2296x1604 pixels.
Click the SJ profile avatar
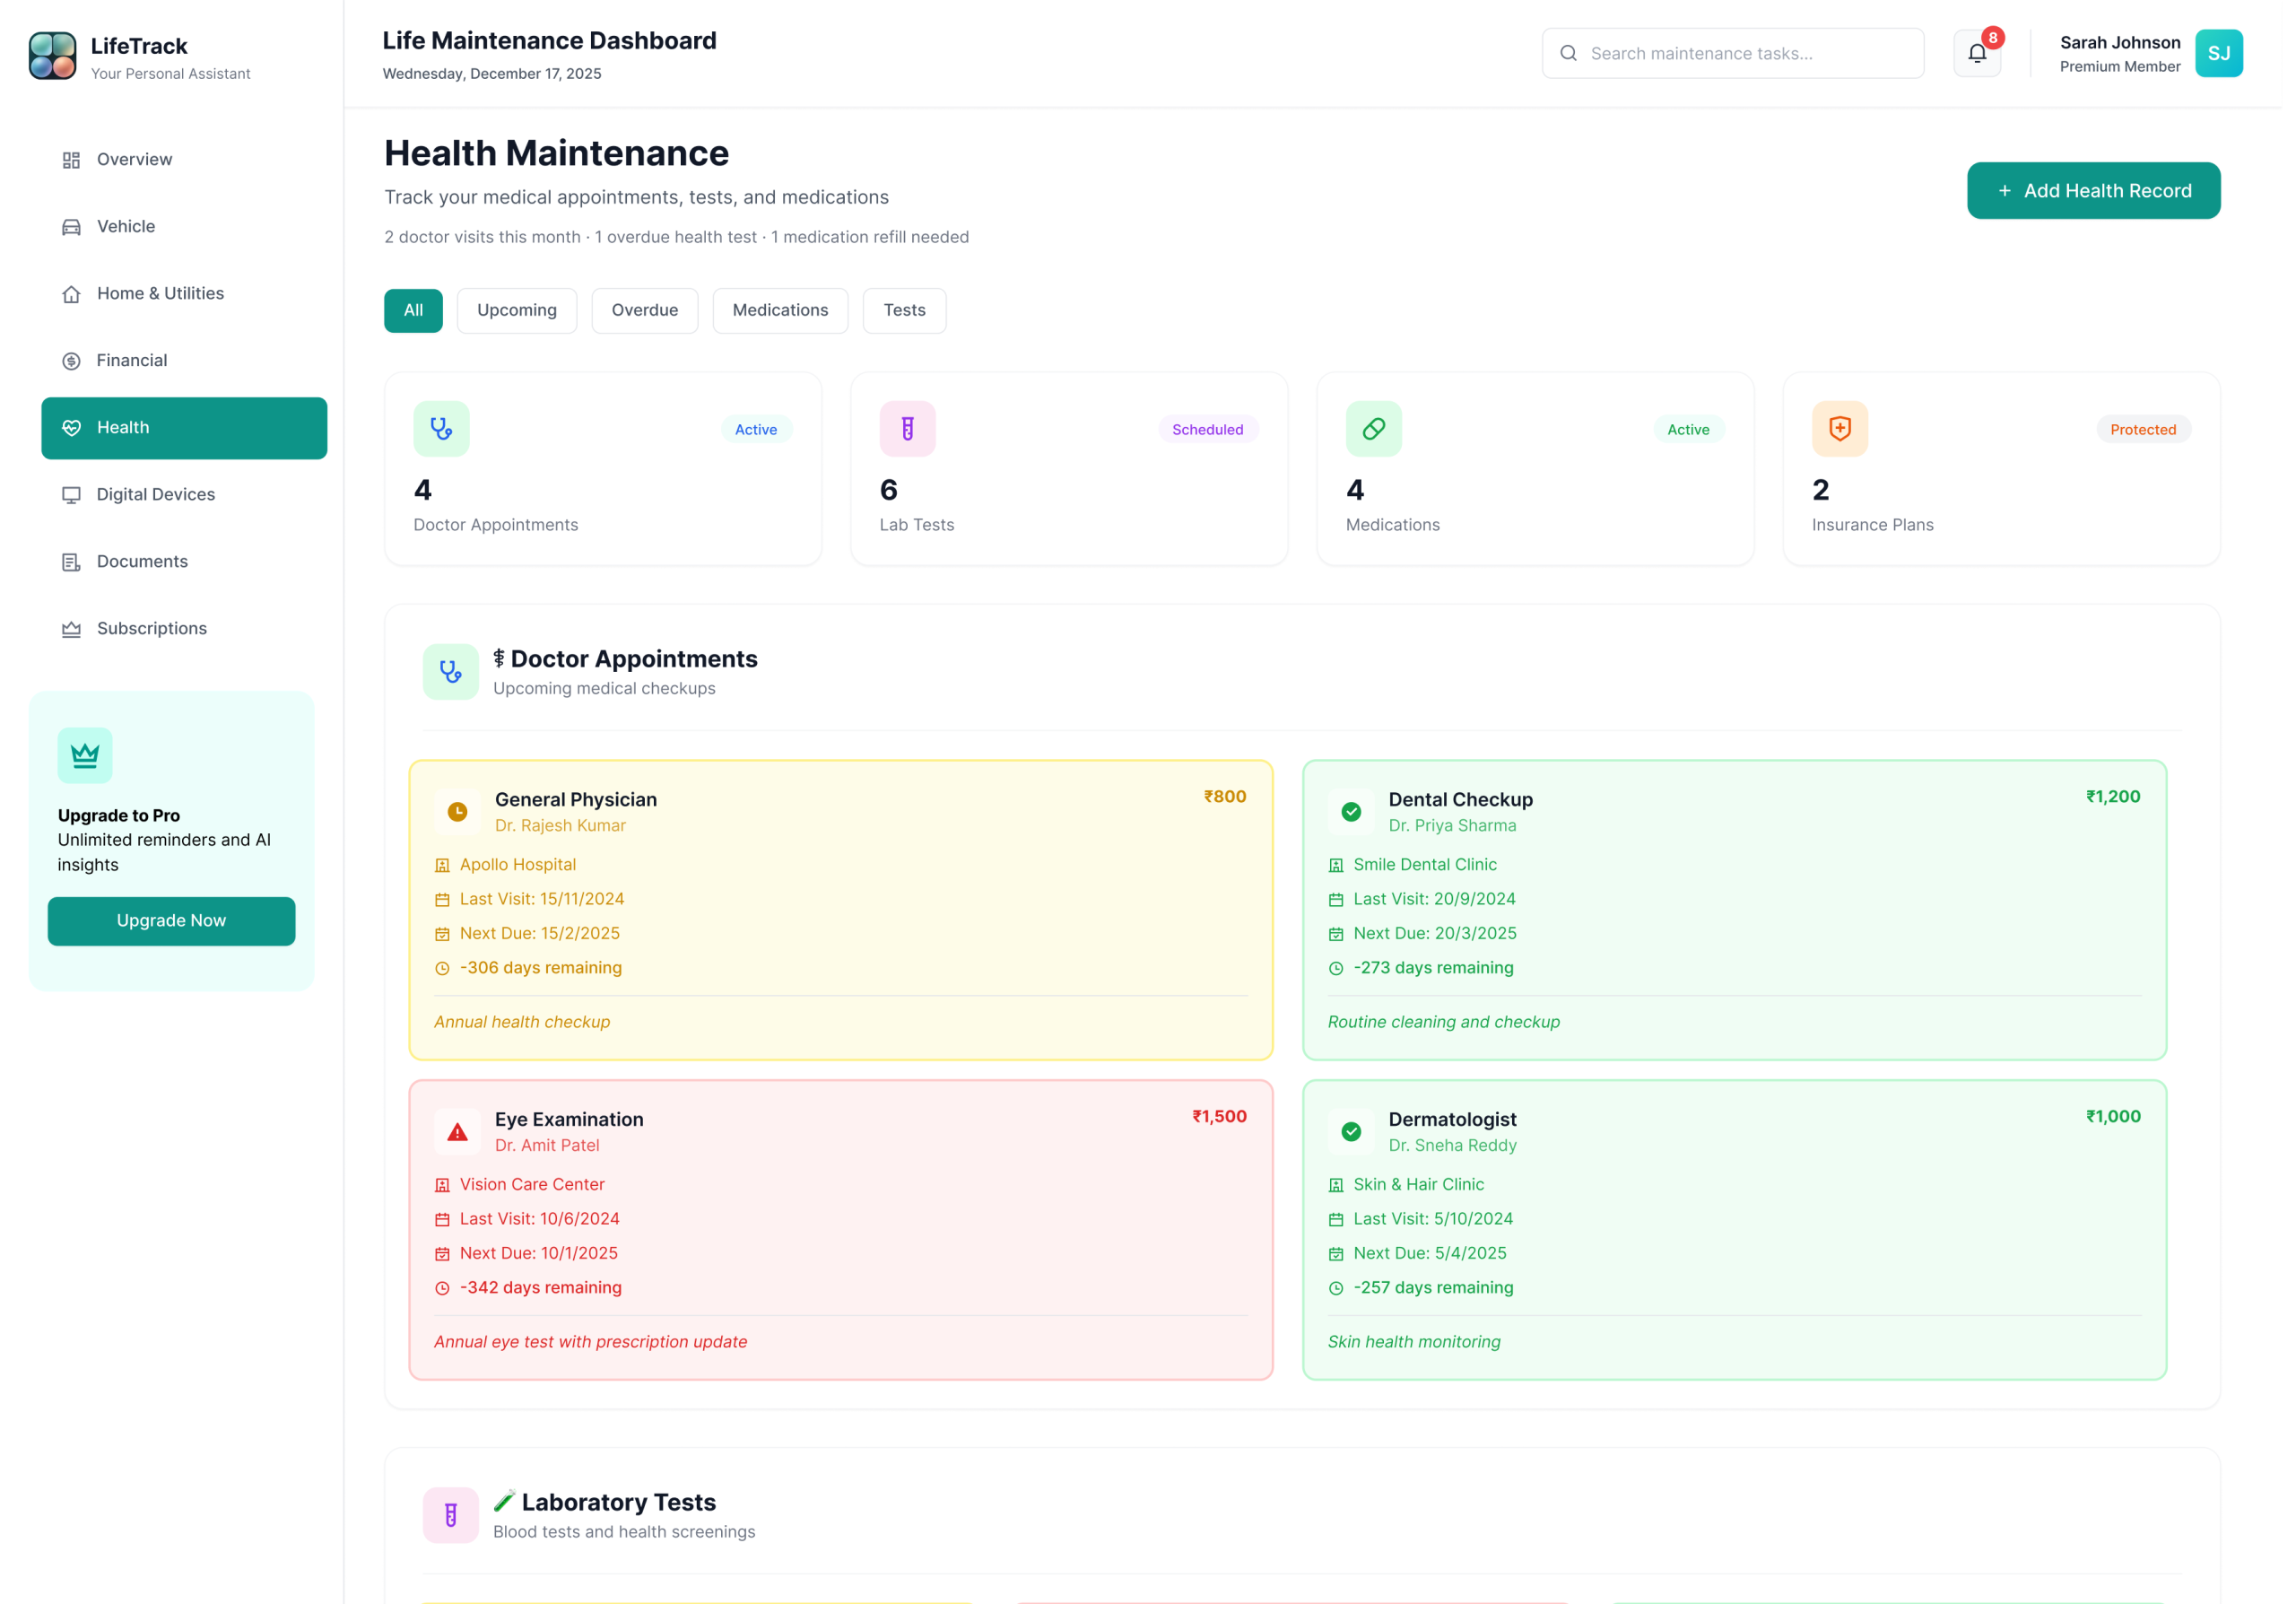click(2218, 52)
